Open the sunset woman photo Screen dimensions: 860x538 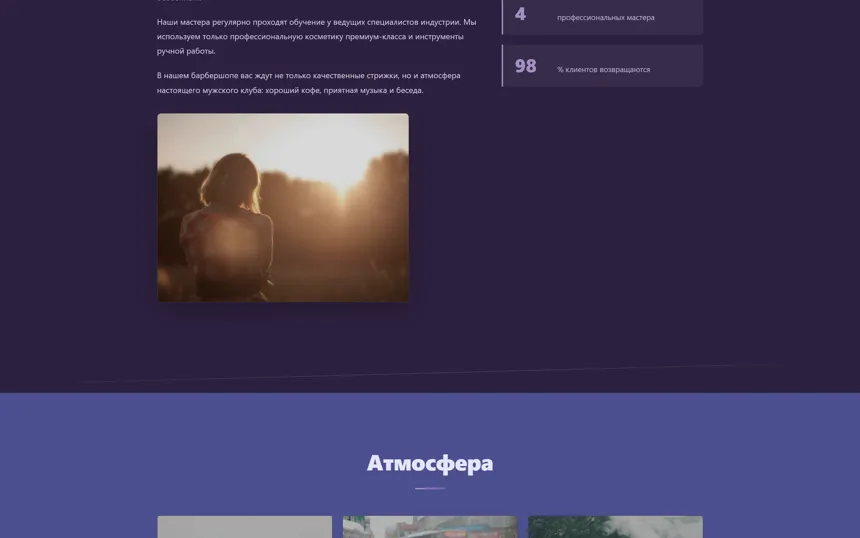pyautogui.click(x=283, y=207)
